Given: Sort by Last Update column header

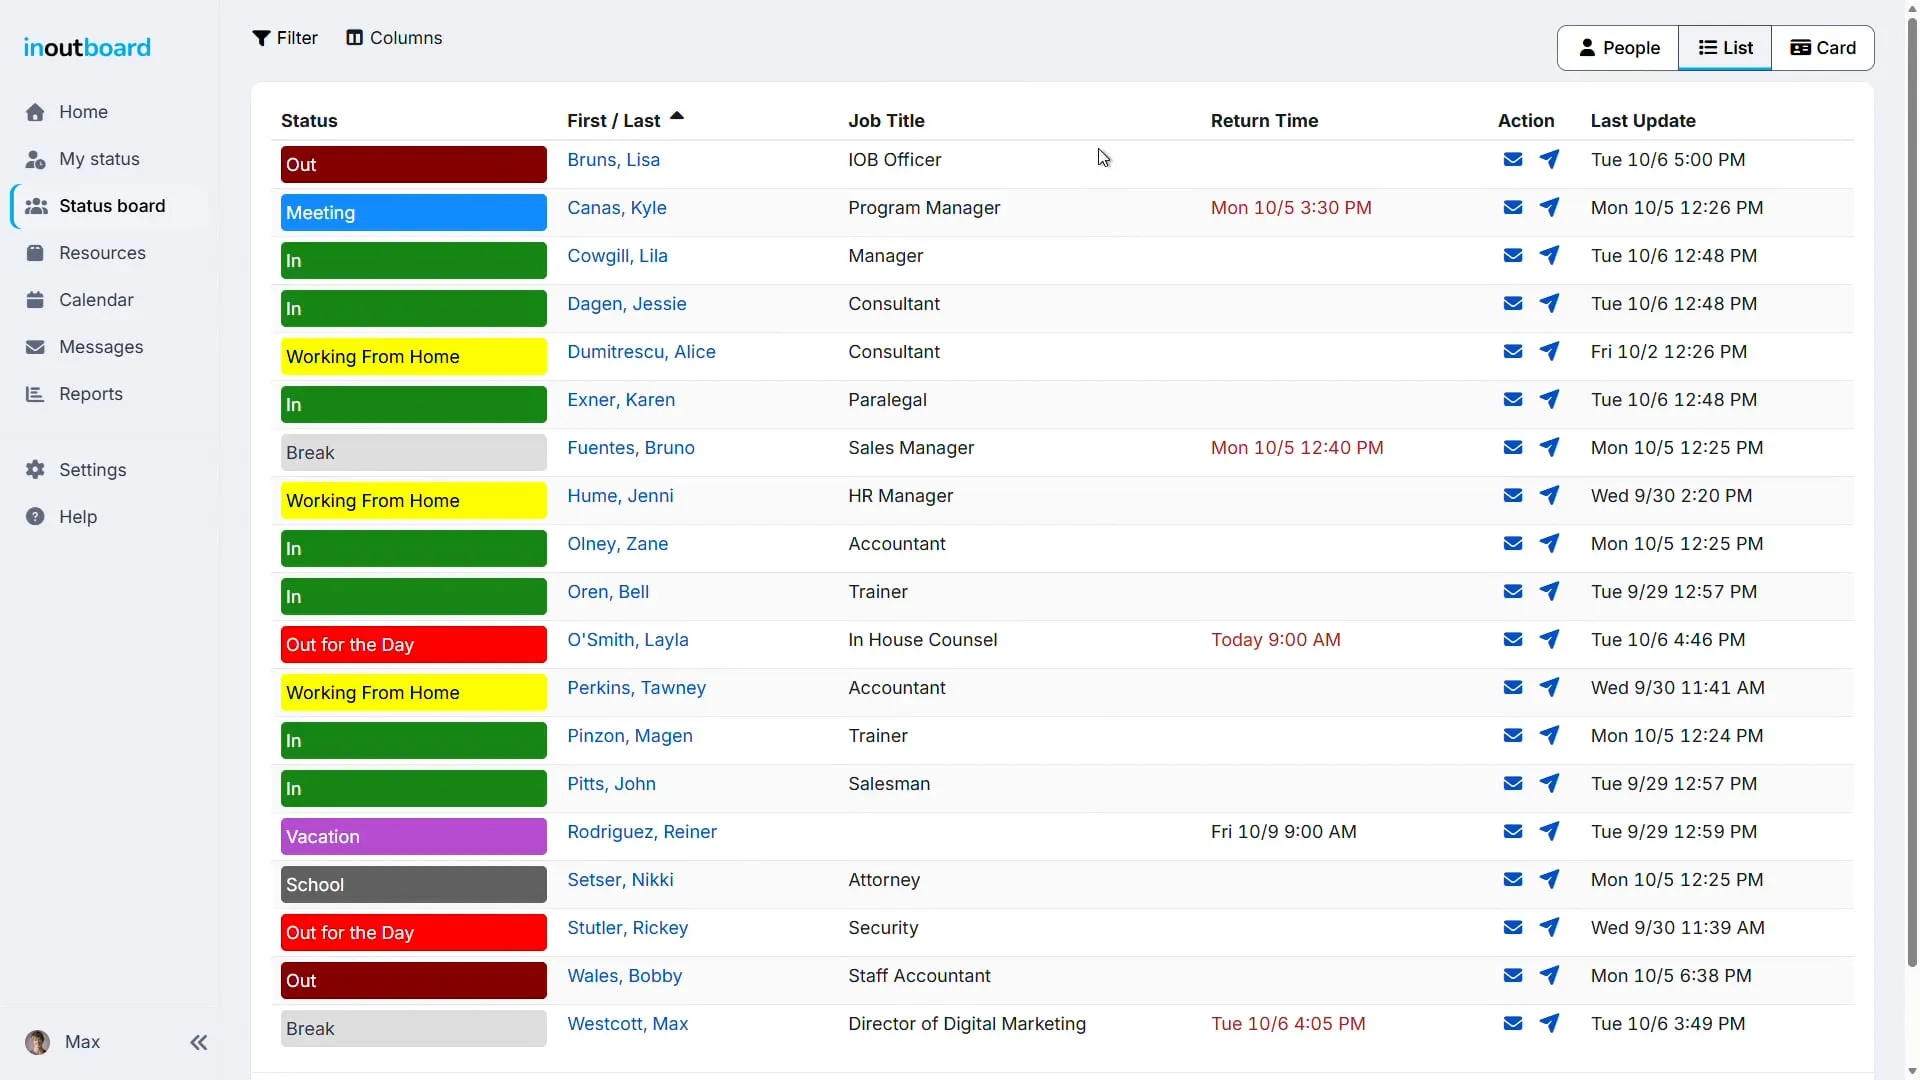Looking at the screenshot, I should point(1643,121).
